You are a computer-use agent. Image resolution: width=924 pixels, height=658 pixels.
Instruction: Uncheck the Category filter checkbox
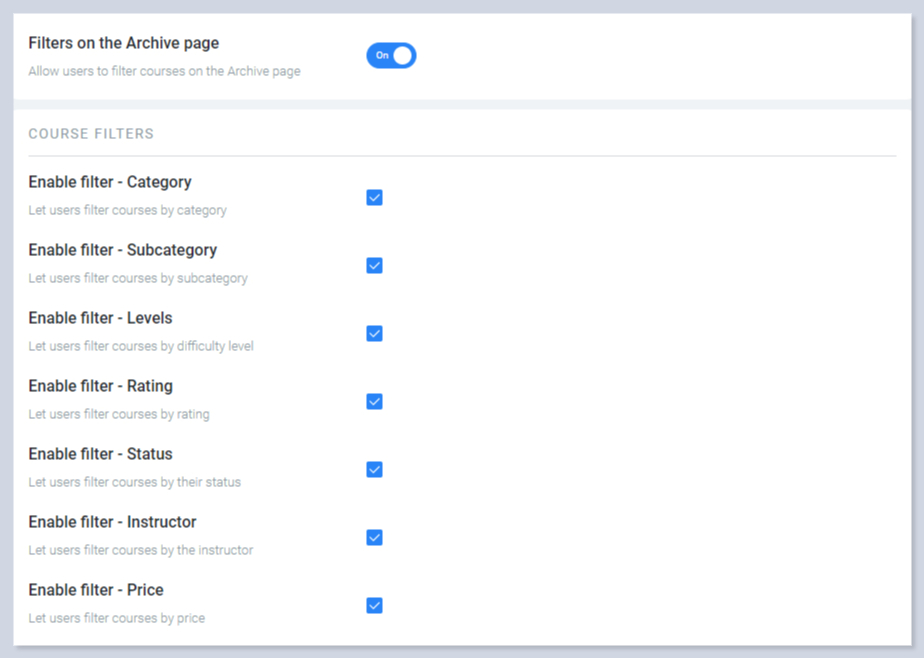[374, 198]
